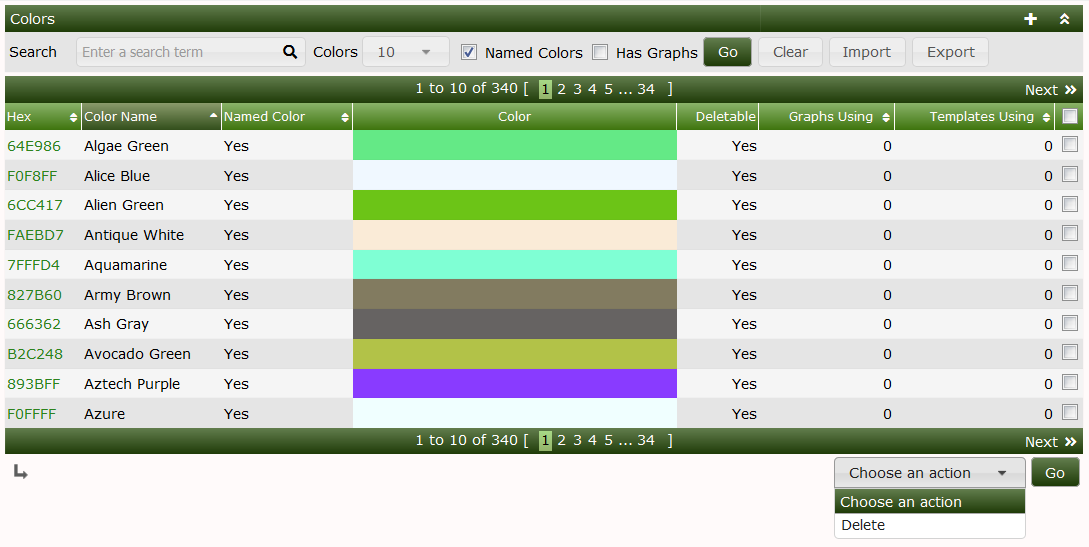The image size is (1089, 547).
Task: Enable the Has Graphs checkbox
Action: pos(600,52)
